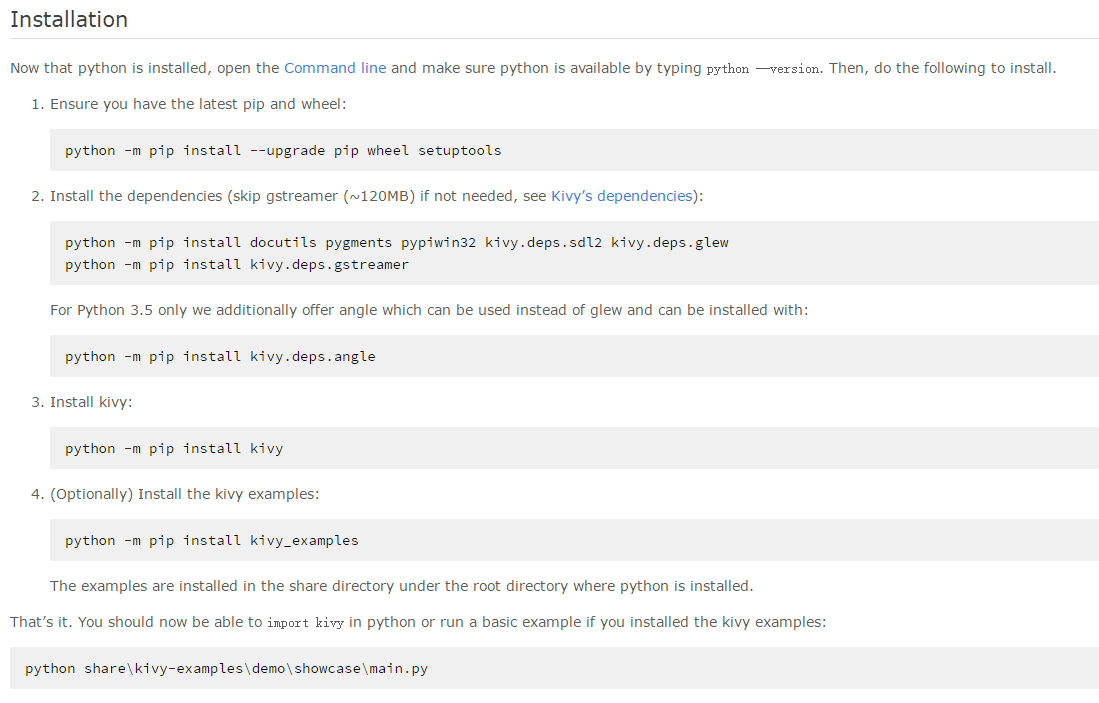Click the kivy.deps.angle install code block
1099x703 pixels.
click(220, 357)
